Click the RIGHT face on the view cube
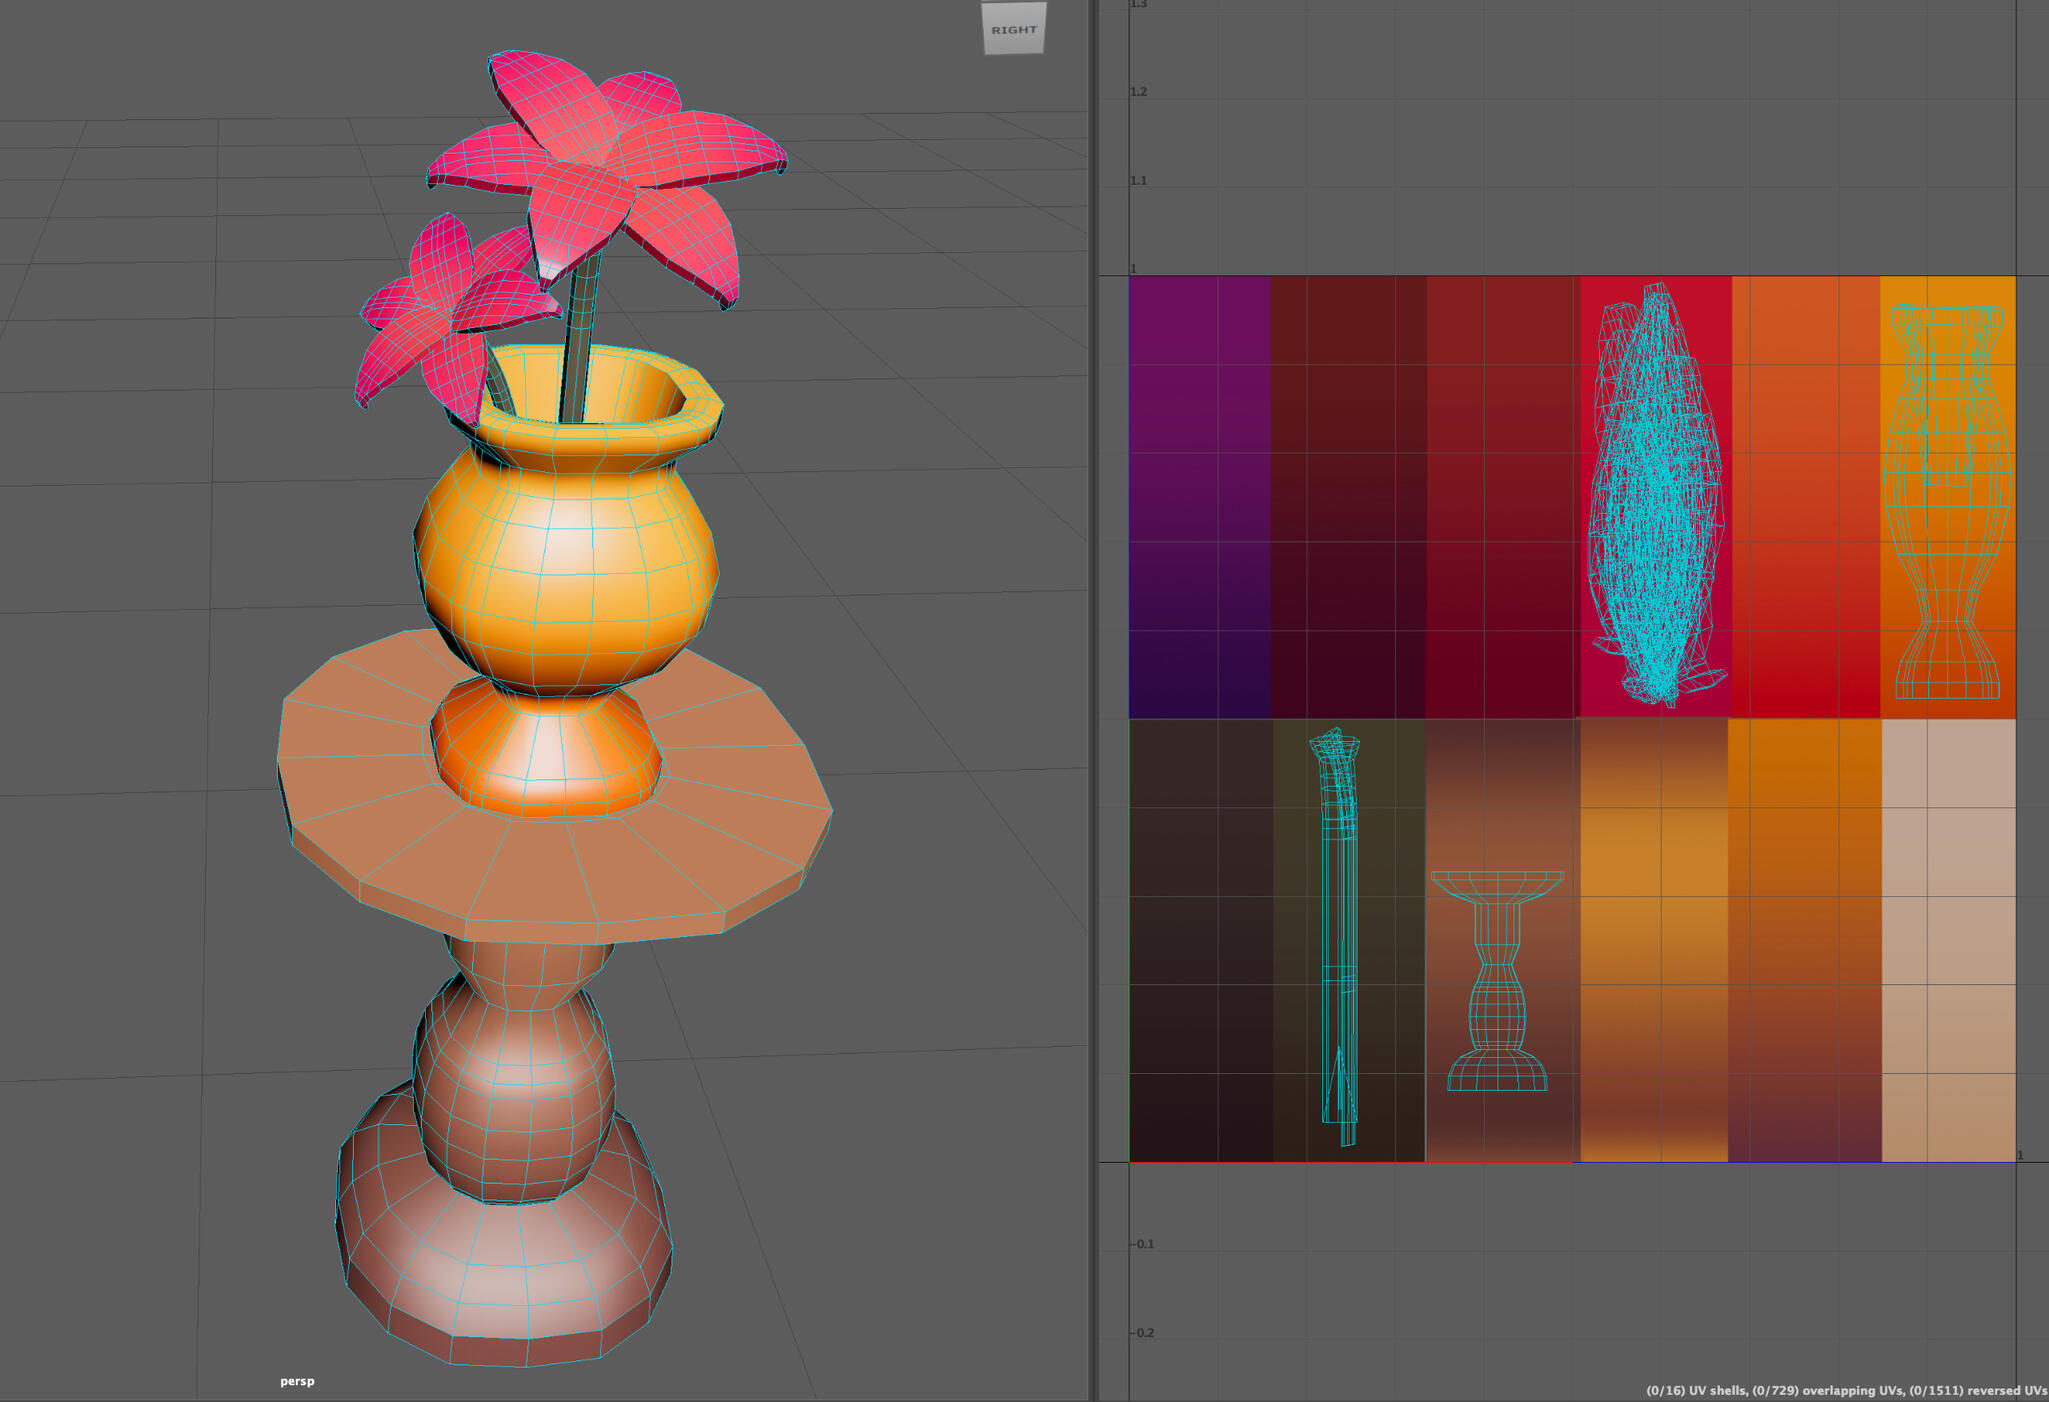Screen dimensions: 2049x1402 click(1013, 27)
